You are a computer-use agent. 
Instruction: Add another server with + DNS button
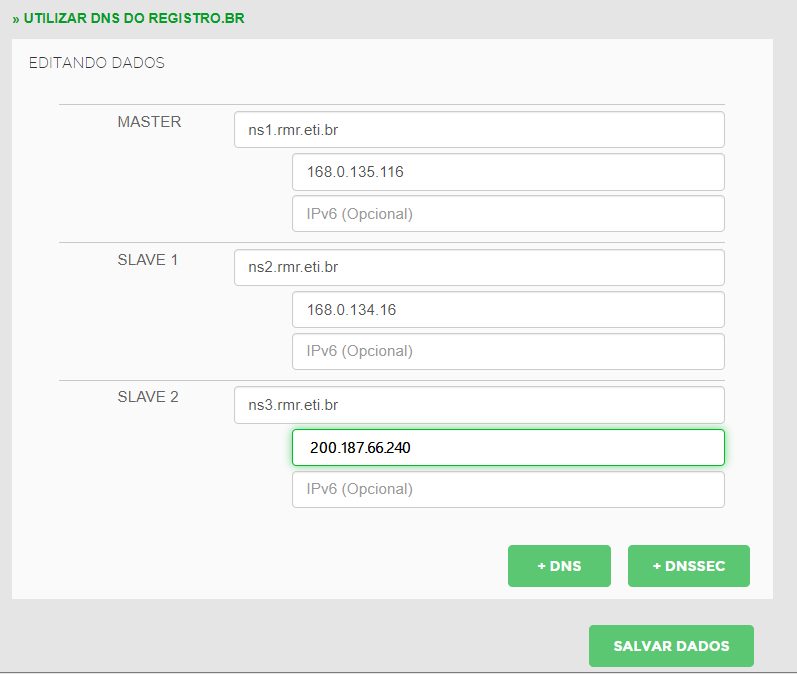point(559,566)
